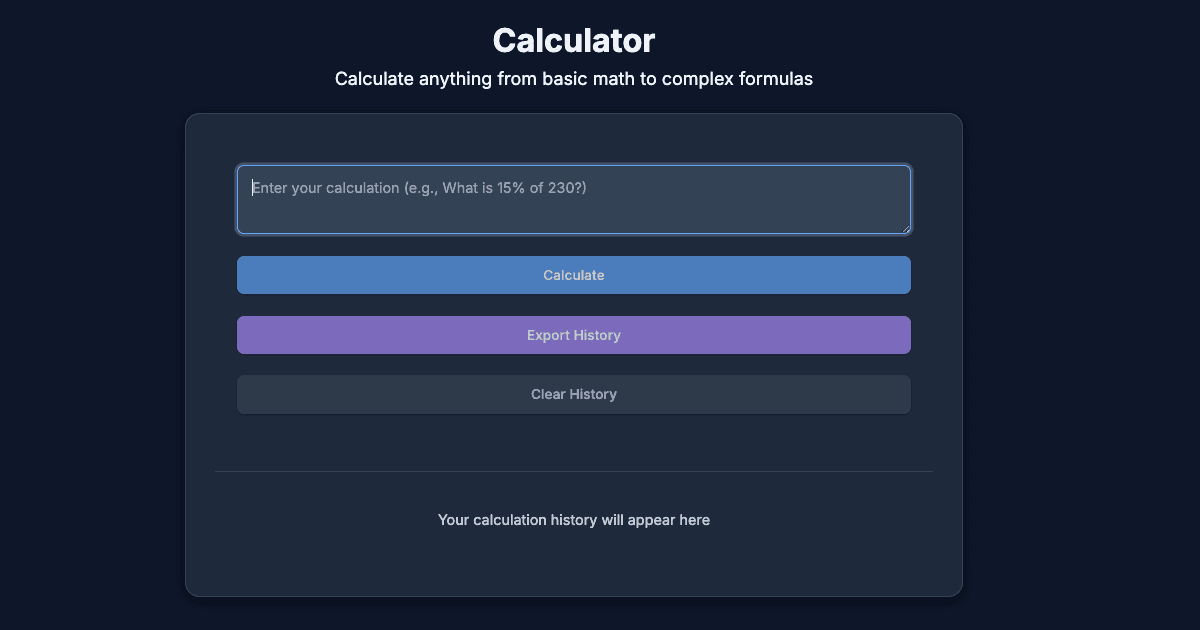The height and width of the screenshot is (630, 1200).
Task: Click the divider line above the history section
Action: 573,470
